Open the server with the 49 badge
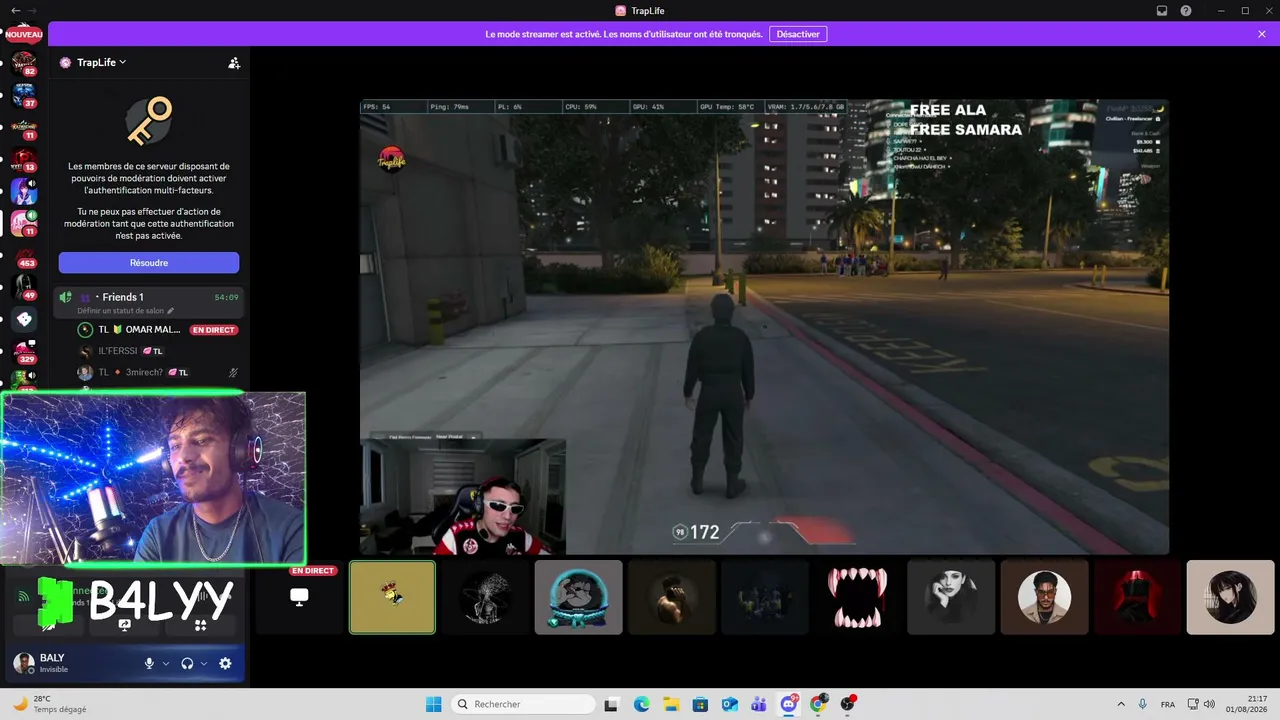Screen dimensions: 1280x720 (x=22, y=288)
